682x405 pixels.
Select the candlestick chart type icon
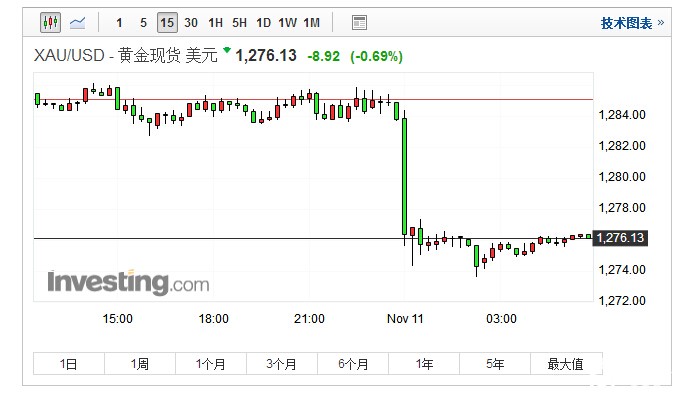coord(50,22)
